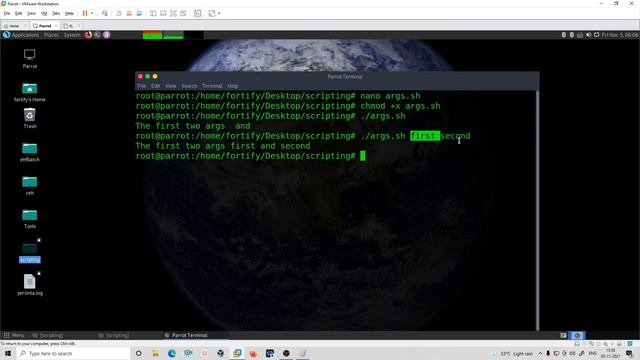Switch to the Home tab in VMware
The width and height of the screenshot is (640, 360).
pos(14,26)
